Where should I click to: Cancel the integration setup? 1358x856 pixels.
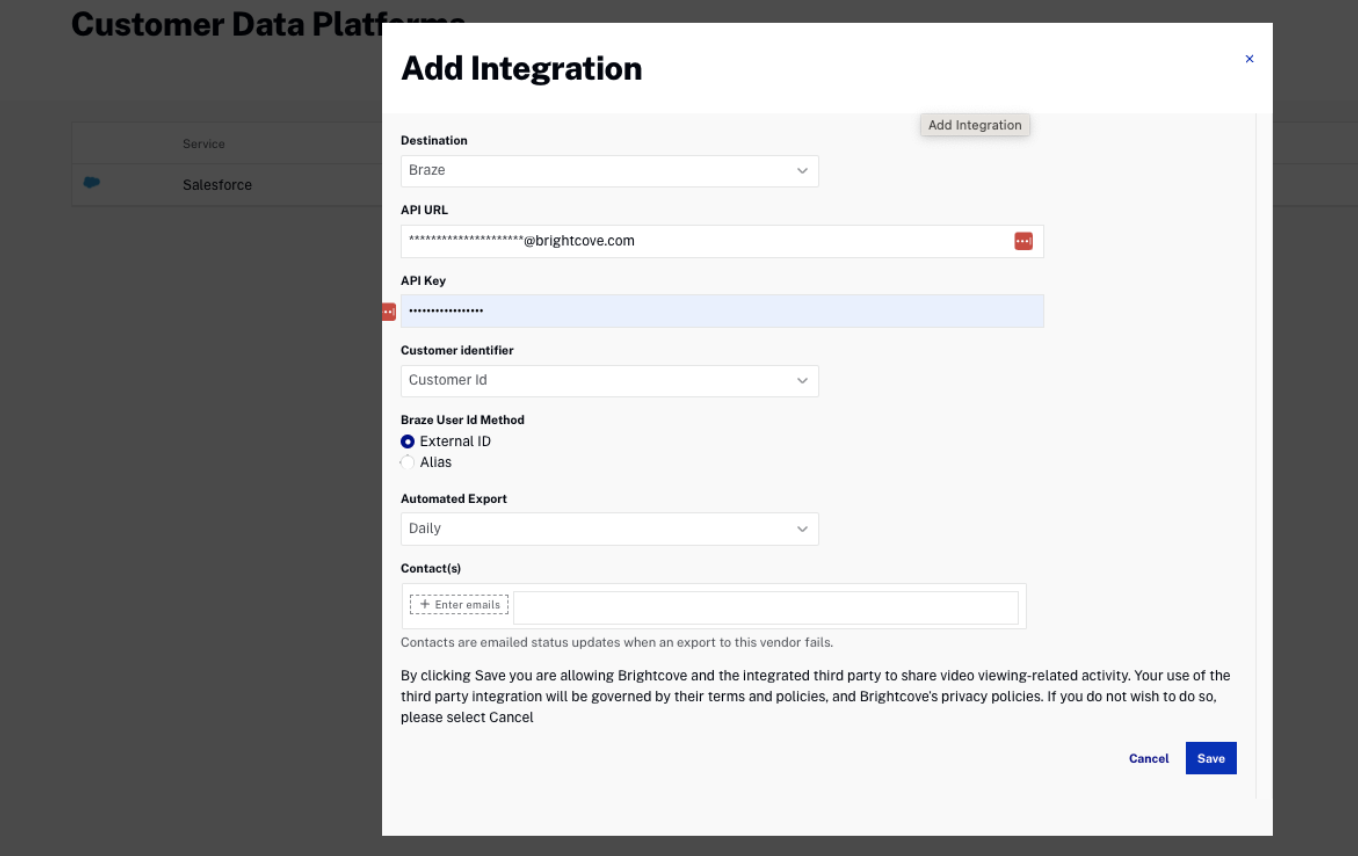tap(1148, 759)
